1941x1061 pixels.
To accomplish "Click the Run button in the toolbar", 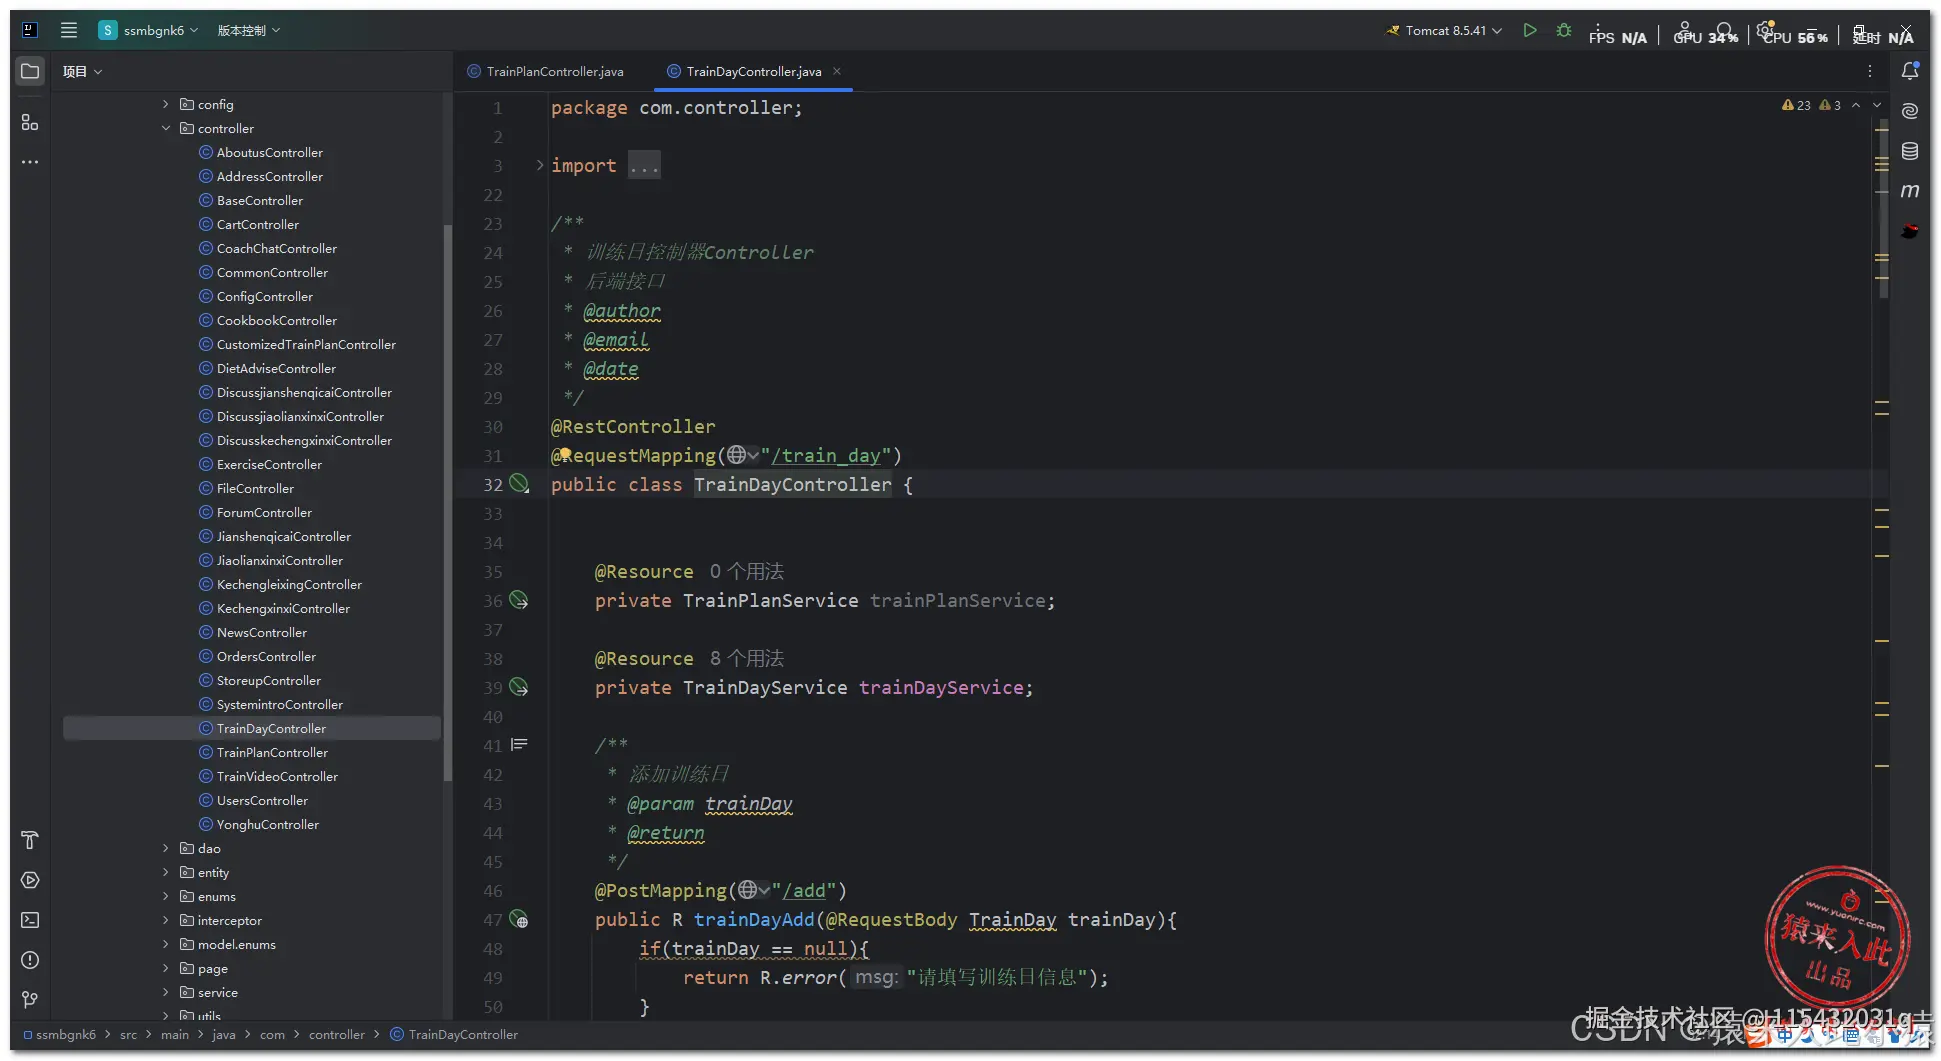I will 1529,31.
